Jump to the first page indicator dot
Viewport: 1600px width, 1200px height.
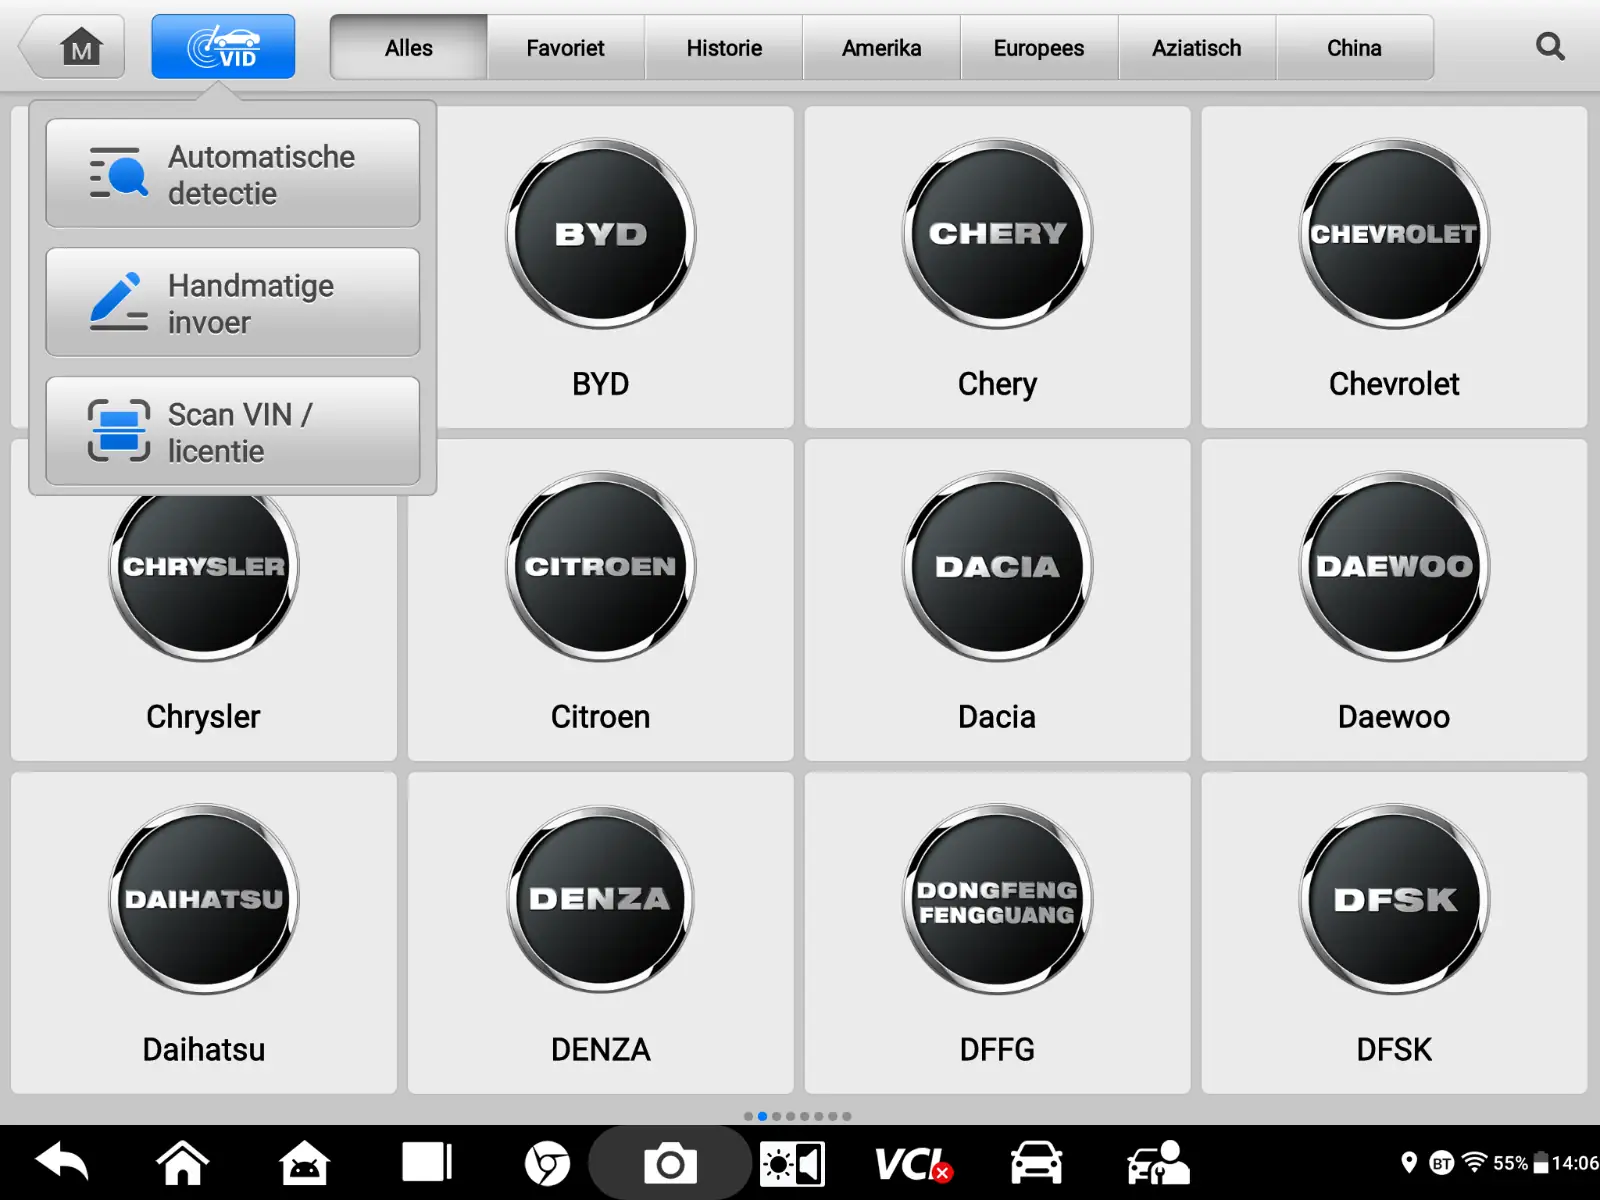click(748, 1116)
